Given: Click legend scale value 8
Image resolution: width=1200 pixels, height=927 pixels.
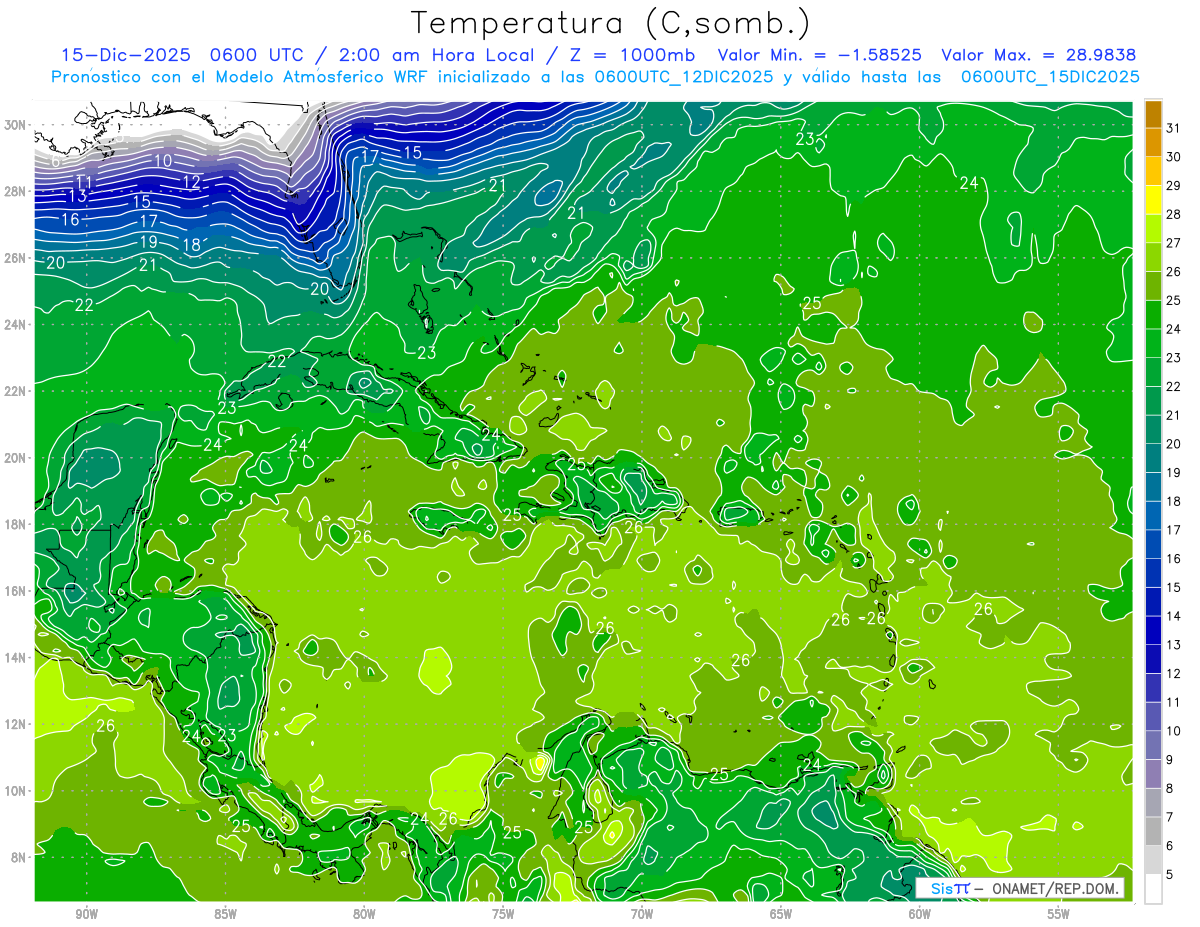Looking at the screenshot, I should pyautogui.click(x=1169, y=789).
